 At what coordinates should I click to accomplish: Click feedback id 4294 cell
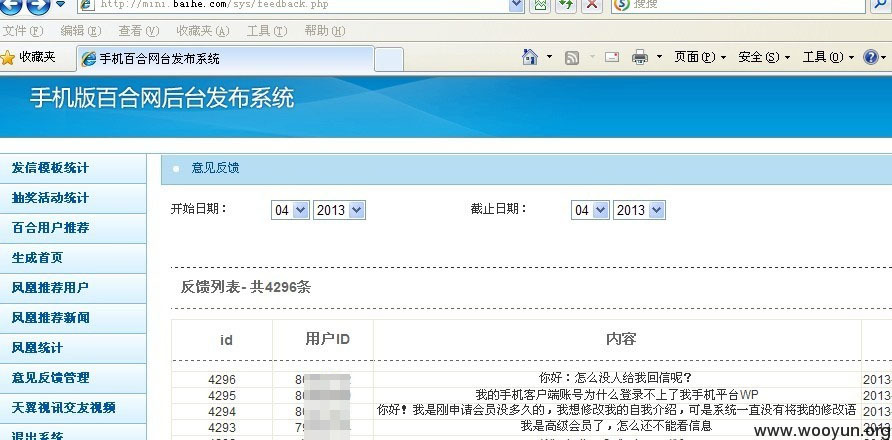[x=222, y=412]
